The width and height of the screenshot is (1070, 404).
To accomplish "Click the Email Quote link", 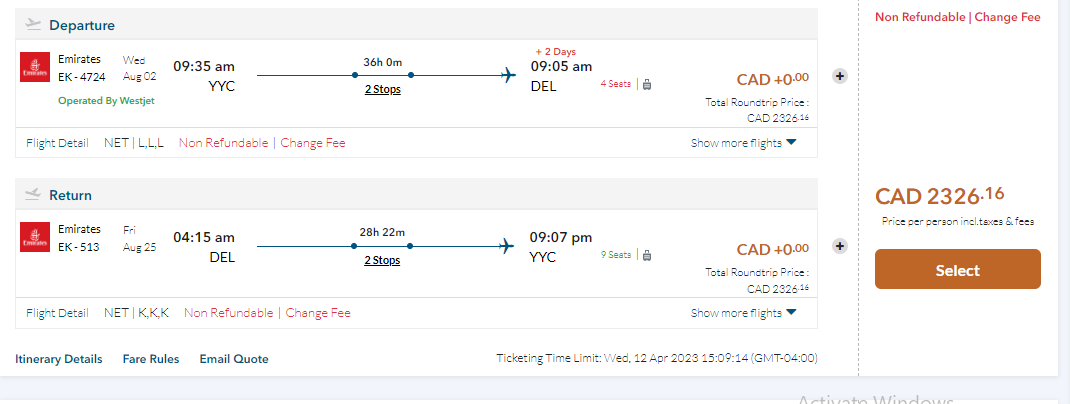I will [234, 359].
